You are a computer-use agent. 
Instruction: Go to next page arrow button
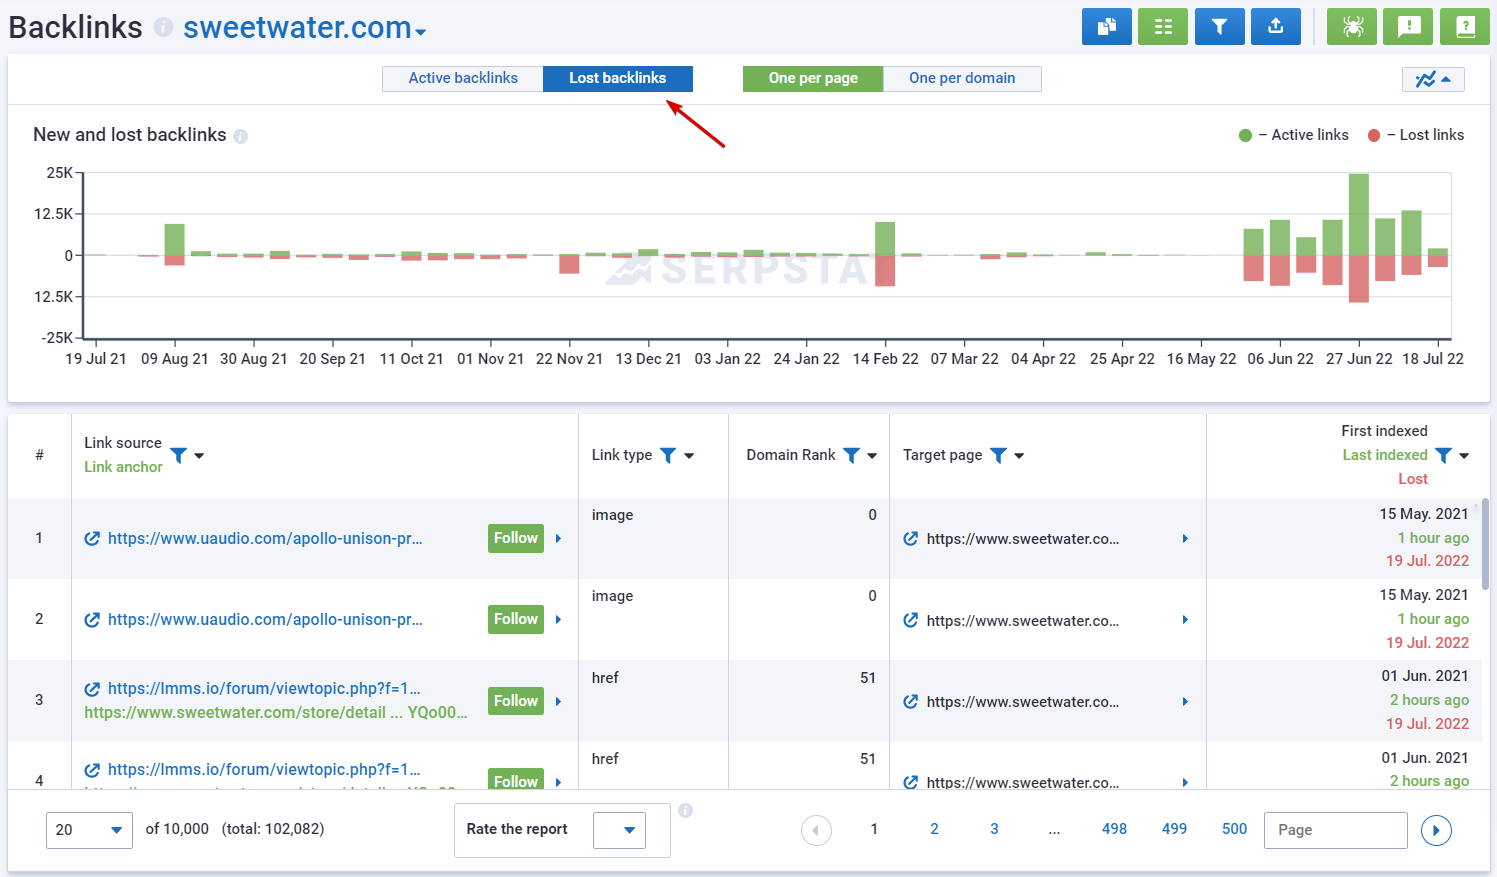point(1436,830)
